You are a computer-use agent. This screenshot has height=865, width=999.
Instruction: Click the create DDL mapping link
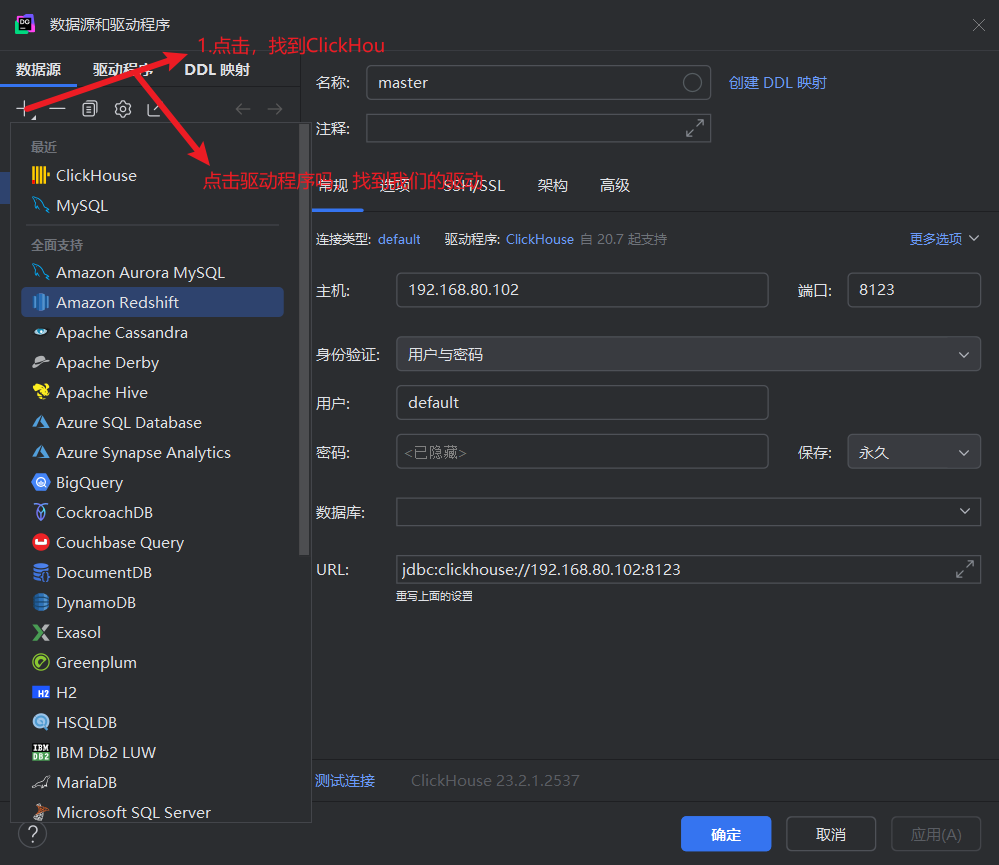pyautogui.click(x=777, y=83)
